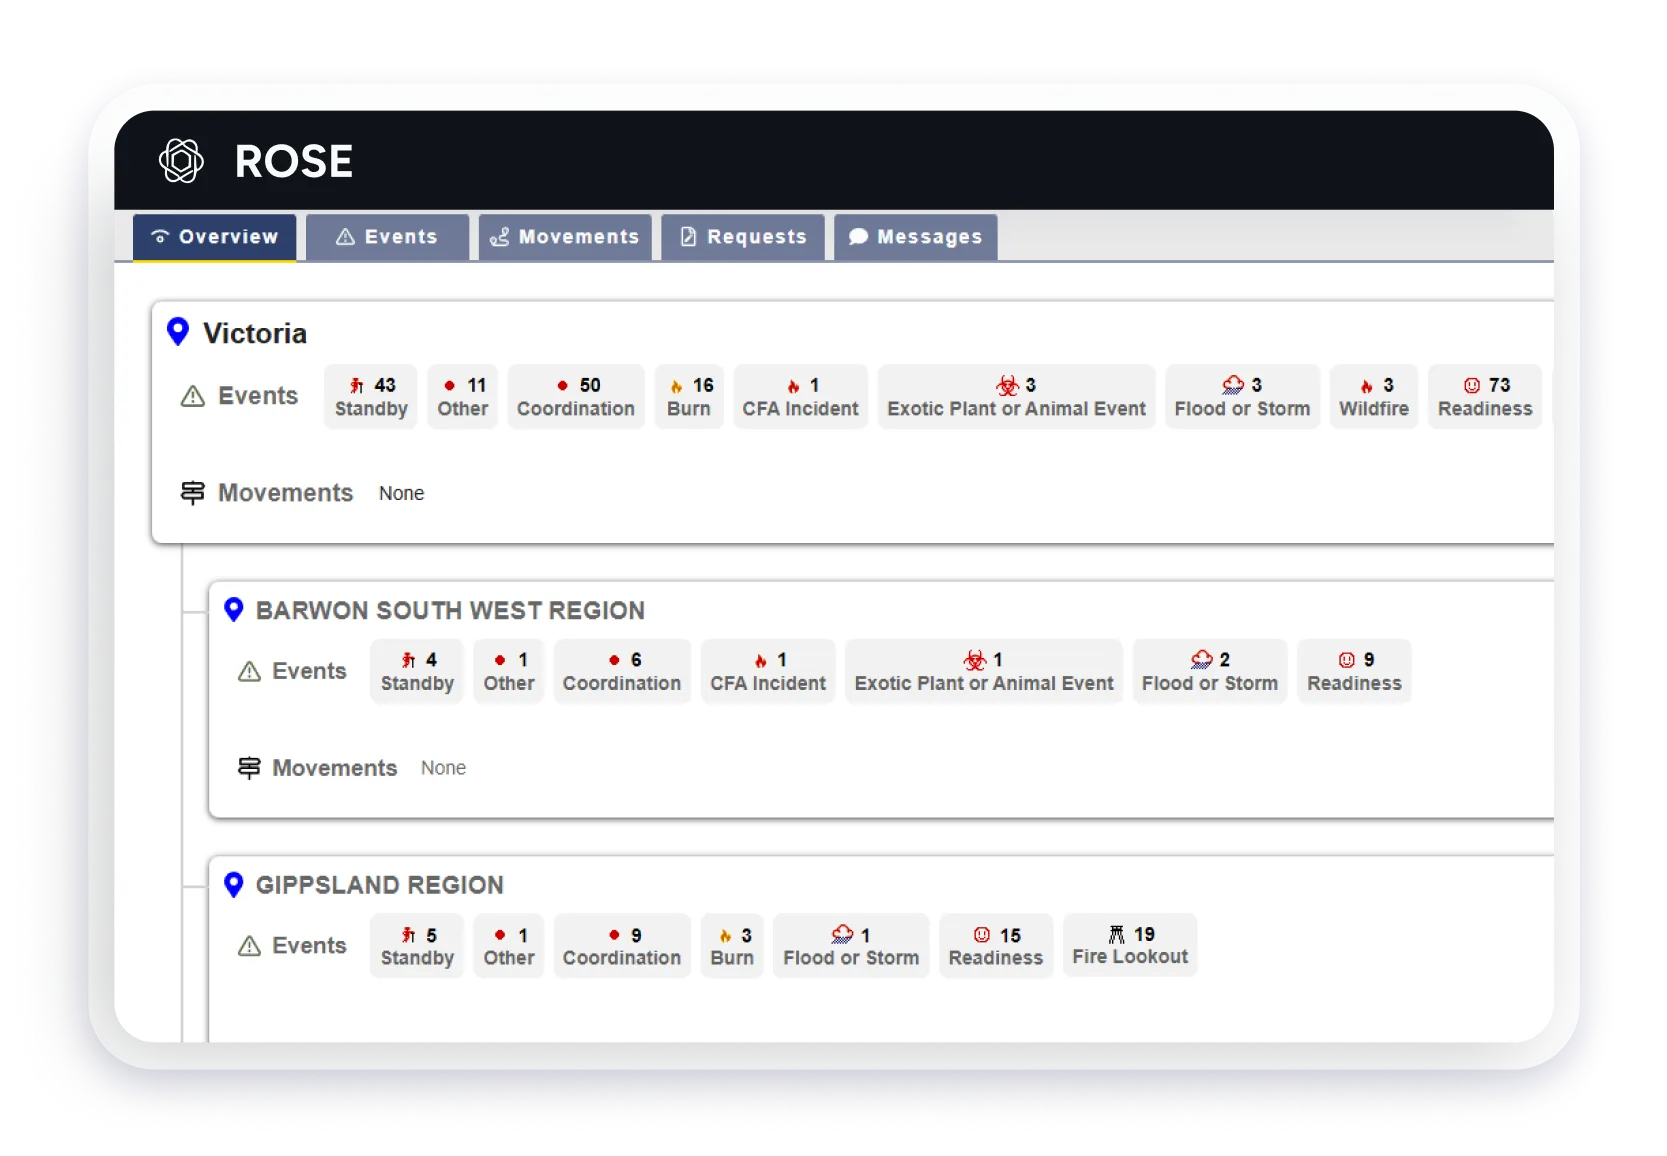The height and width of the screenshot is (1156, 1667).
Task: Open the Messages tab
Action: pos(915,237)
